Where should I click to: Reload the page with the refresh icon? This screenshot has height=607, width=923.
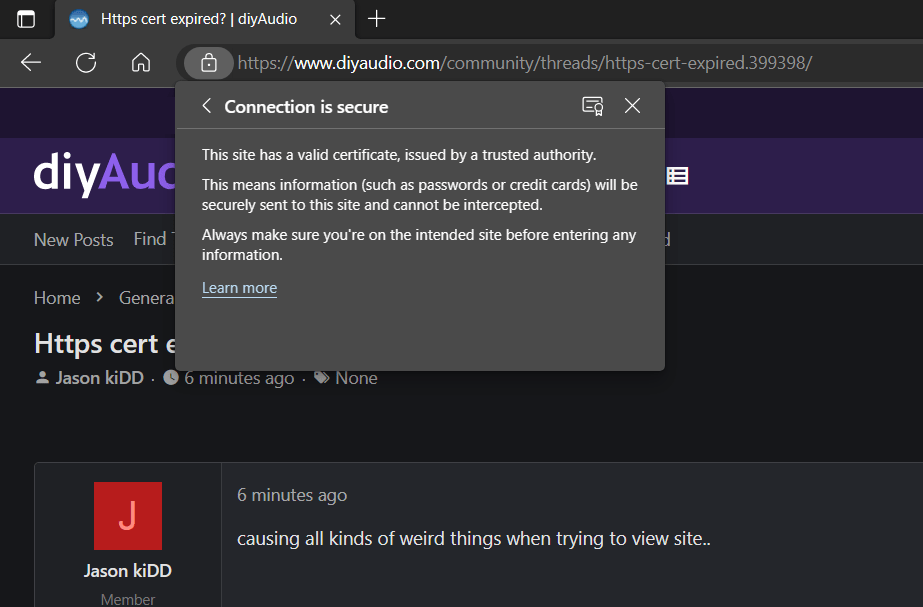click(86, 62)
